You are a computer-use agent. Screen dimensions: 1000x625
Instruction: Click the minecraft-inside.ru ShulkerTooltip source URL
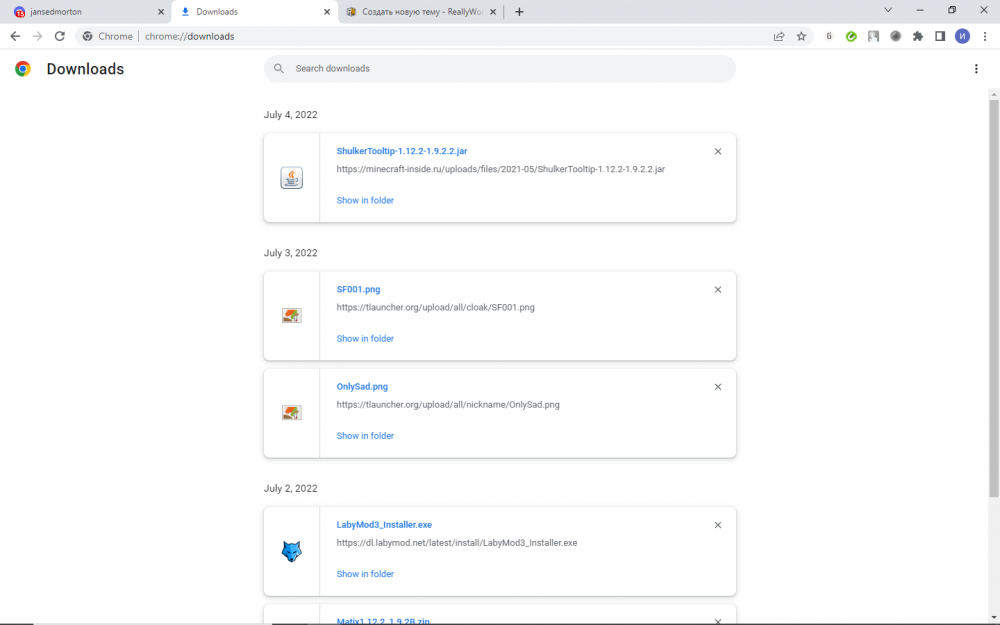click(501, 169)
